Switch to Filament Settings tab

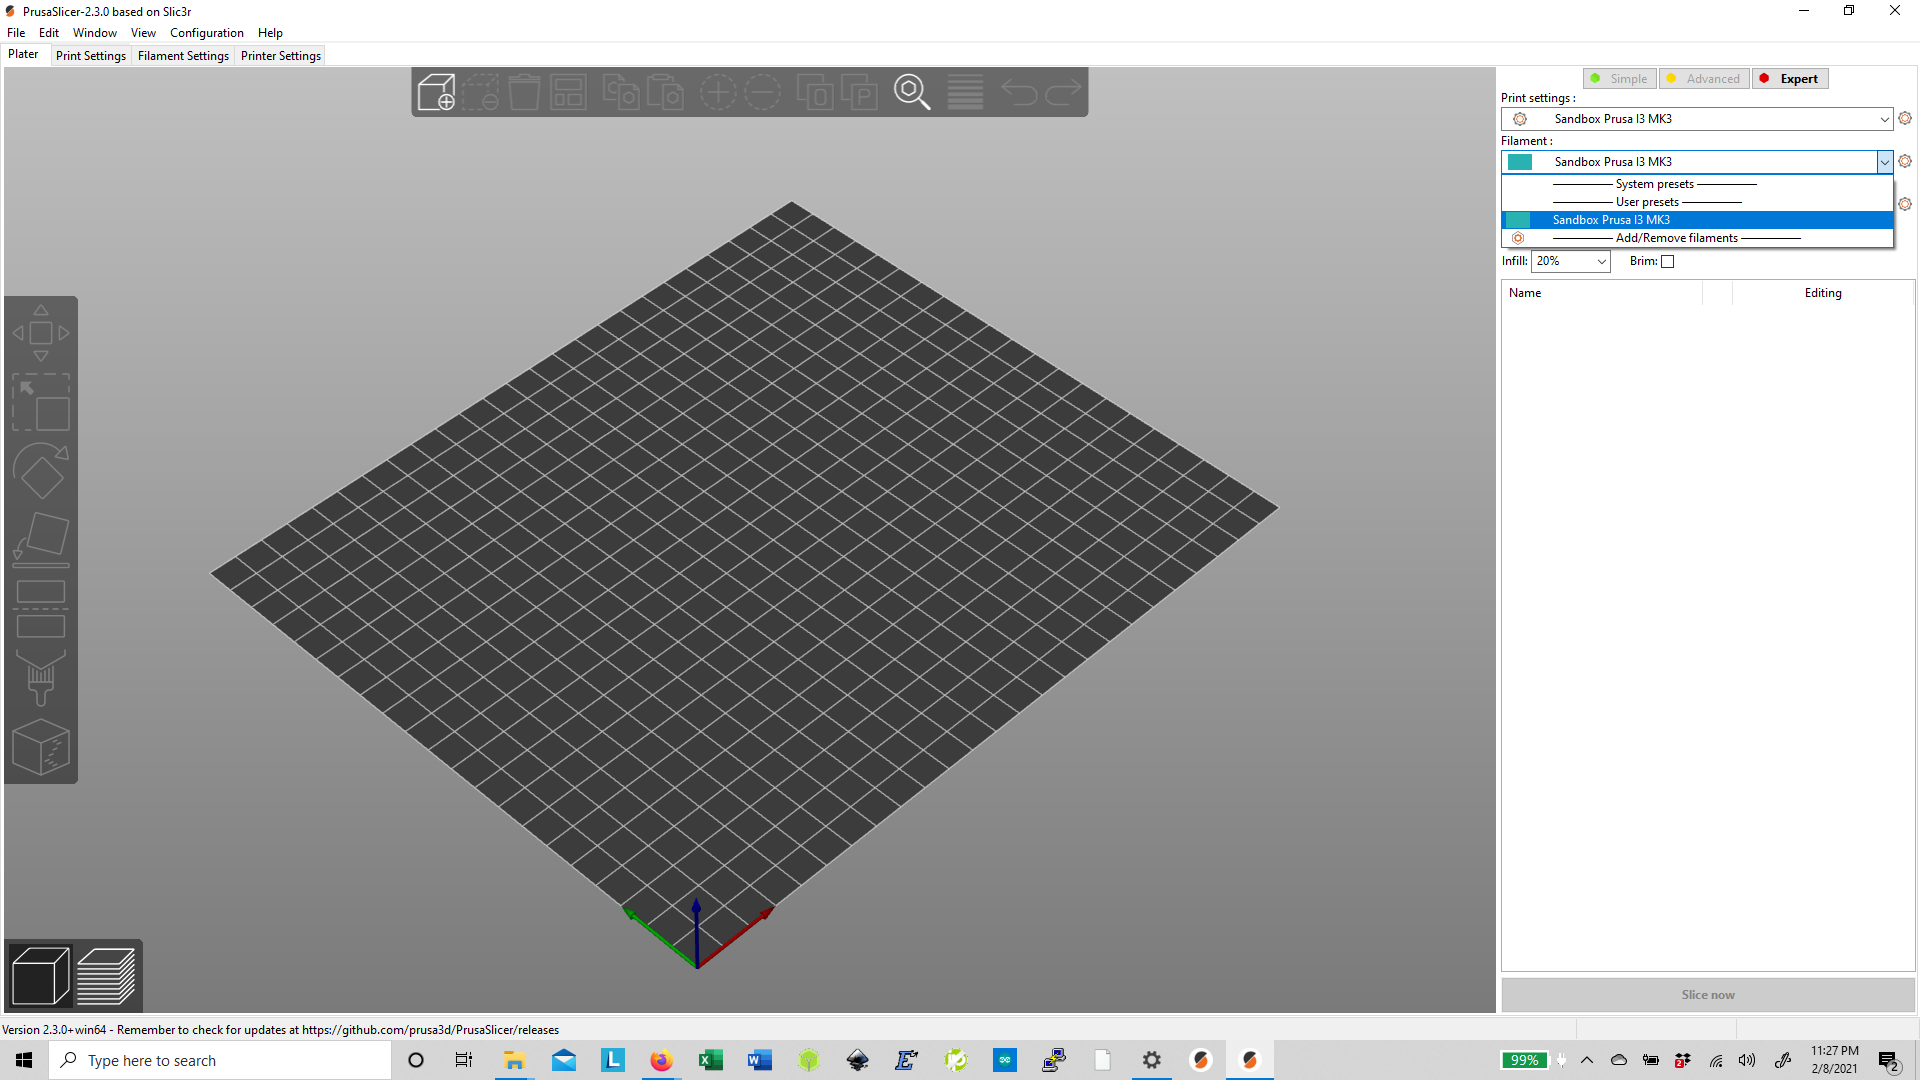183,56
